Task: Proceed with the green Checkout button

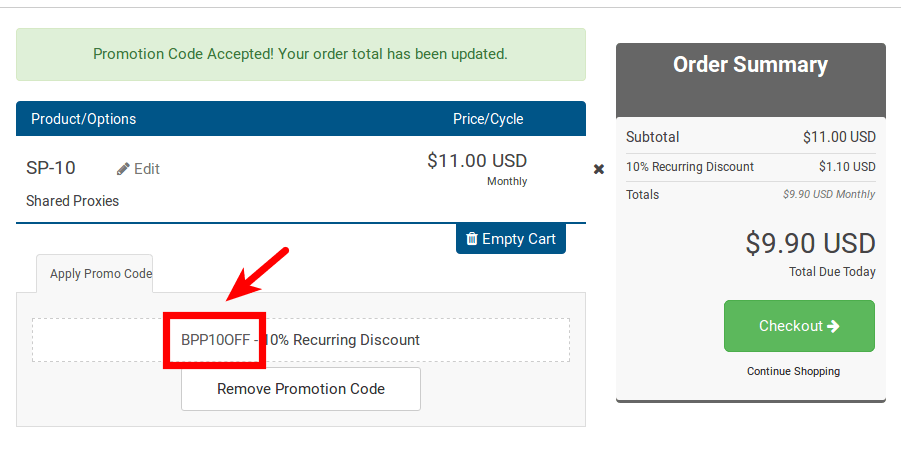Action: click(799, 326)
